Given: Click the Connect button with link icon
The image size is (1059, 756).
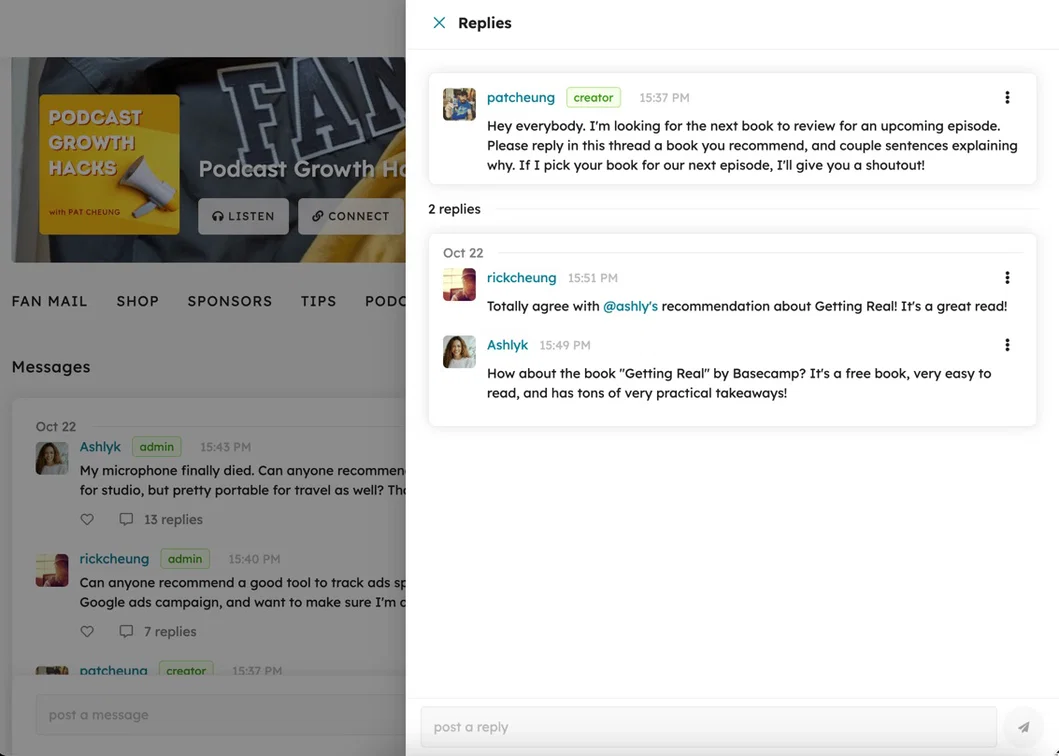Looking at the screenshot, I should pos(351,216).
